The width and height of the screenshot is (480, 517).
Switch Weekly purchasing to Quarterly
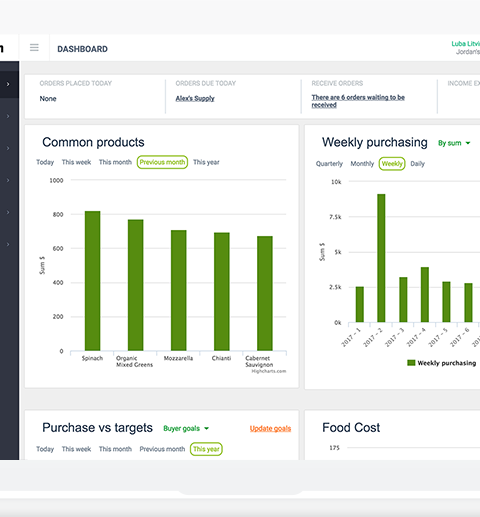click(329, 164)
